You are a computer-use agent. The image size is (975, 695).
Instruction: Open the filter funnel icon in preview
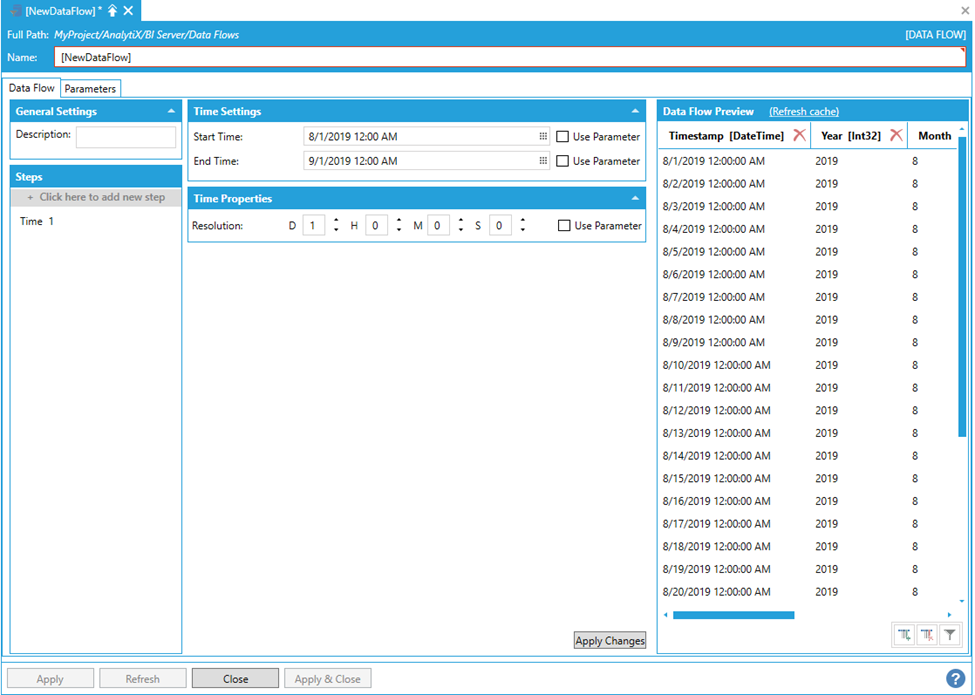coord(950,634)
